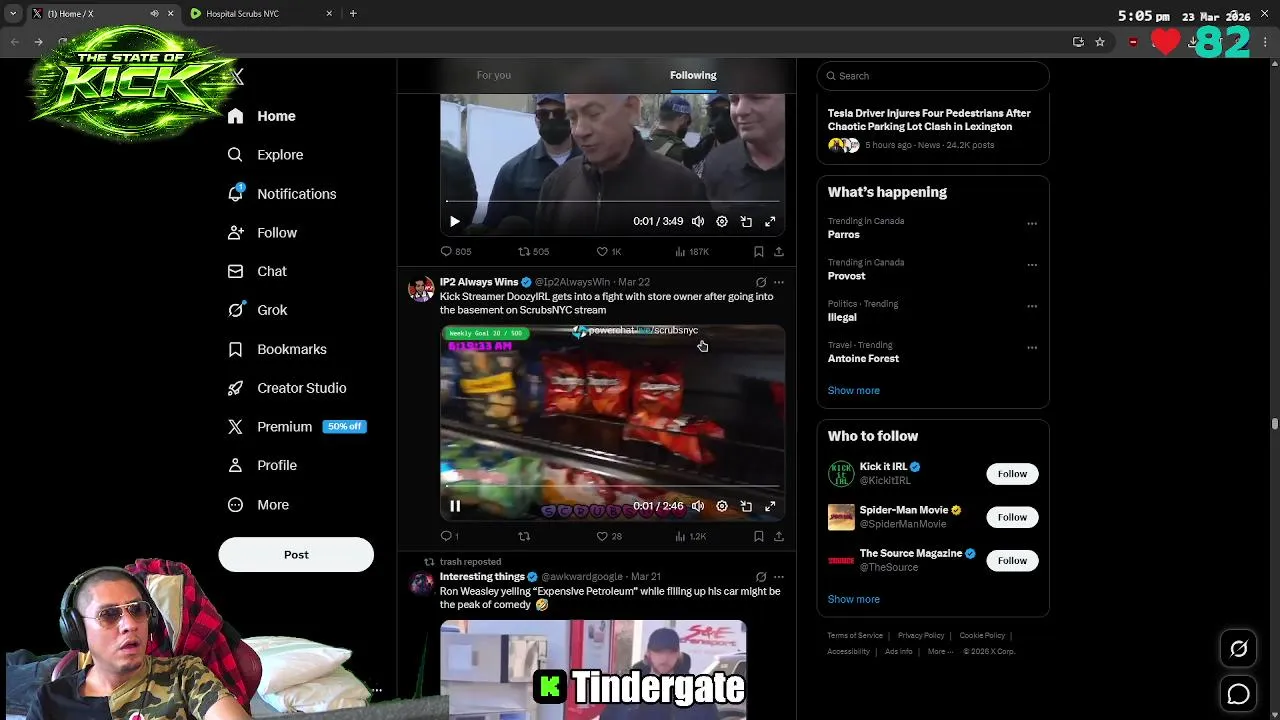Open Interesting things profile name
This screenshot has width=1280, height=720.
tap(482, 577)
